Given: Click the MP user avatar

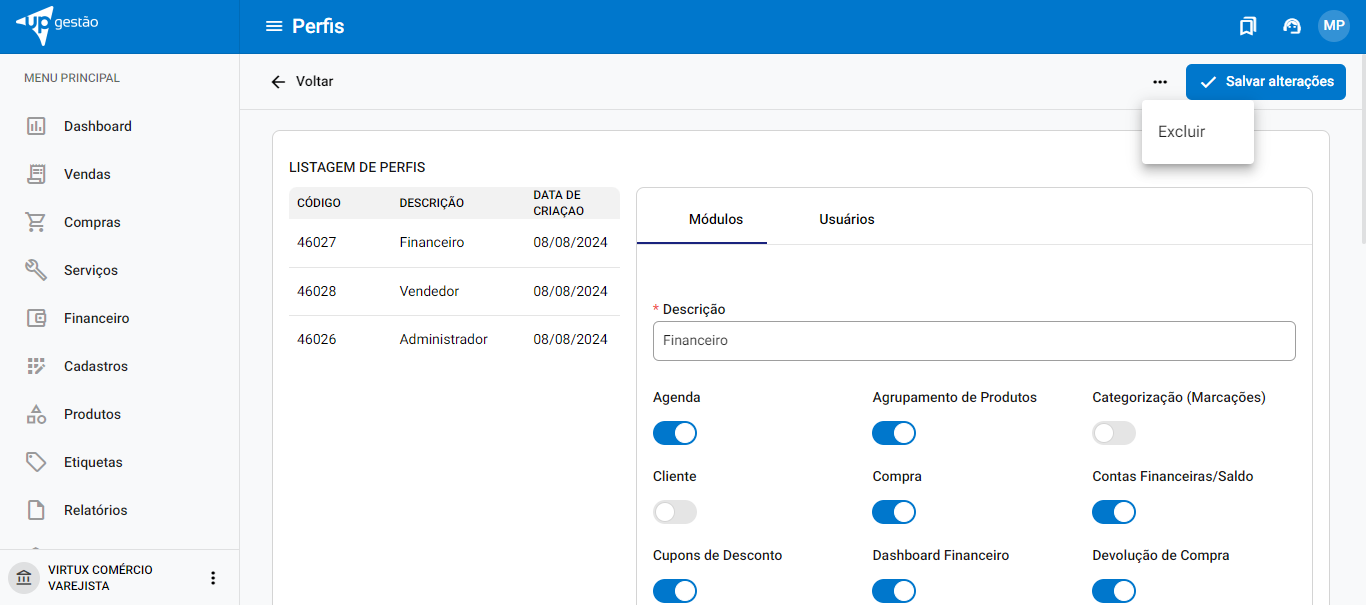Looking at the screenshot, I should (1333, 26).
